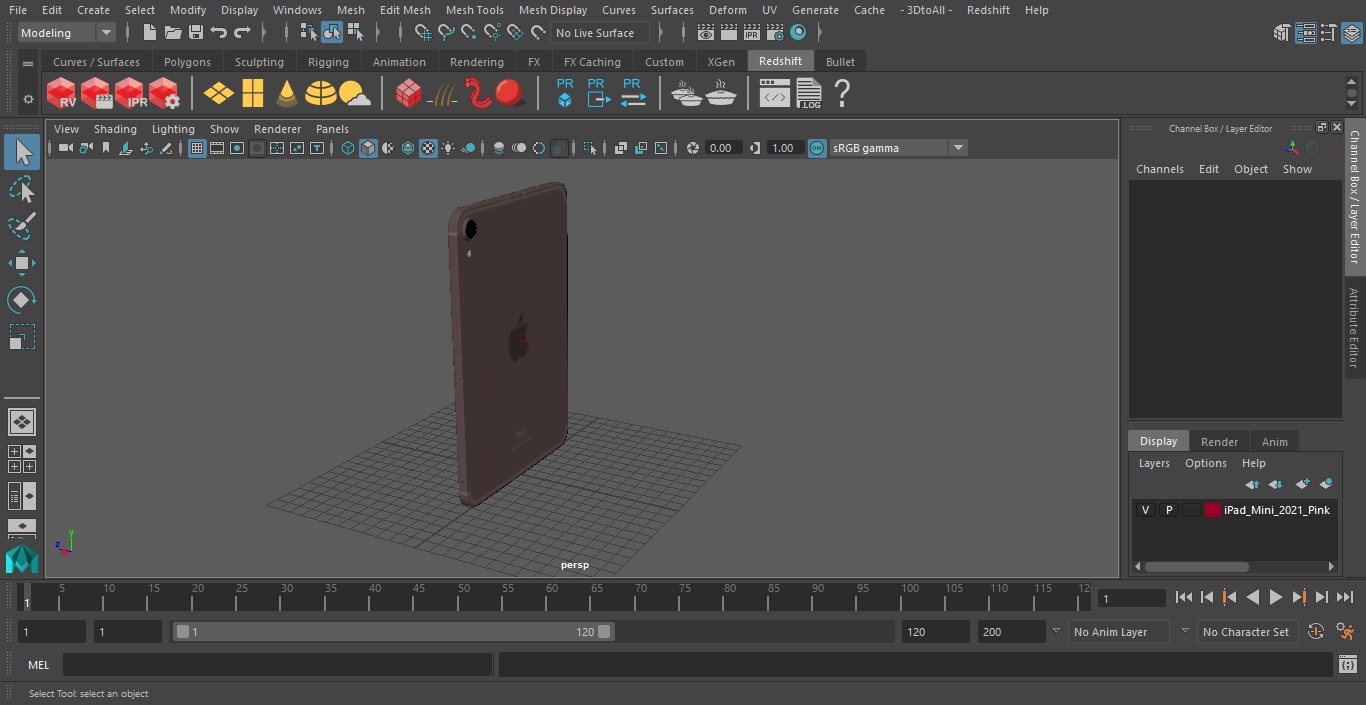Play the animation forwards
The height and width of the screenshot is (705, 1366).
1276,597
